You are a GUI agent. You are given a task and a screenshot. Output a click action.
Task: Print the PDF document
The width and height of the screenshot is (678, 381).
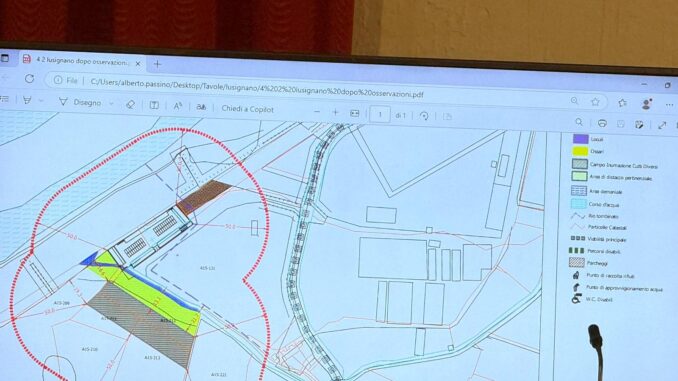coord(602,124)
